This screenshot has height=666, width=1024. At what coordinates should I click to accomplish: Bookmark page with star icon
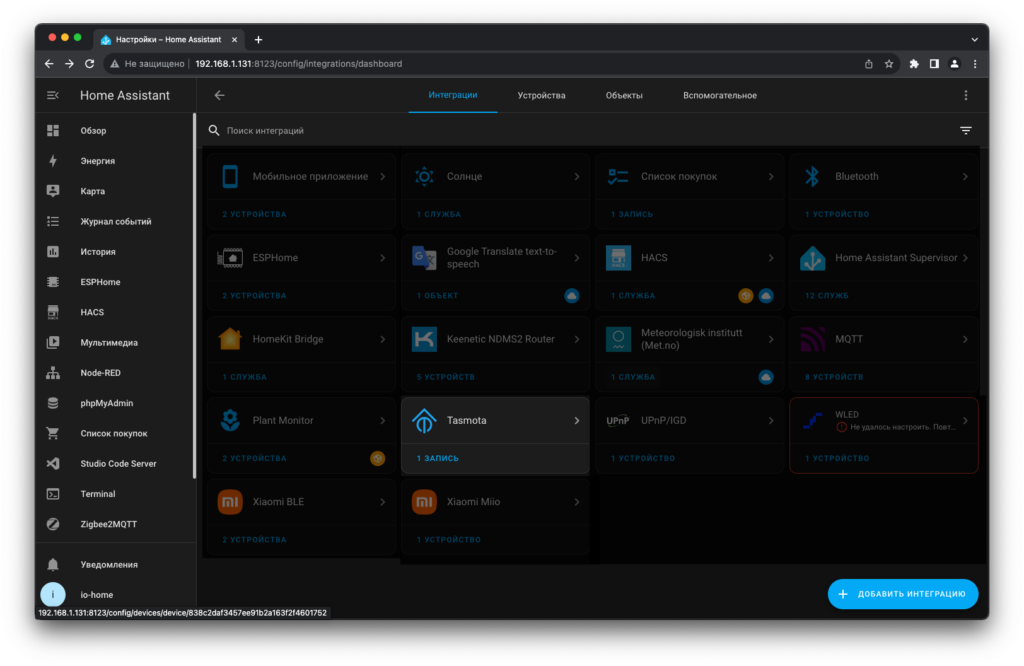[x=889, y=64]
